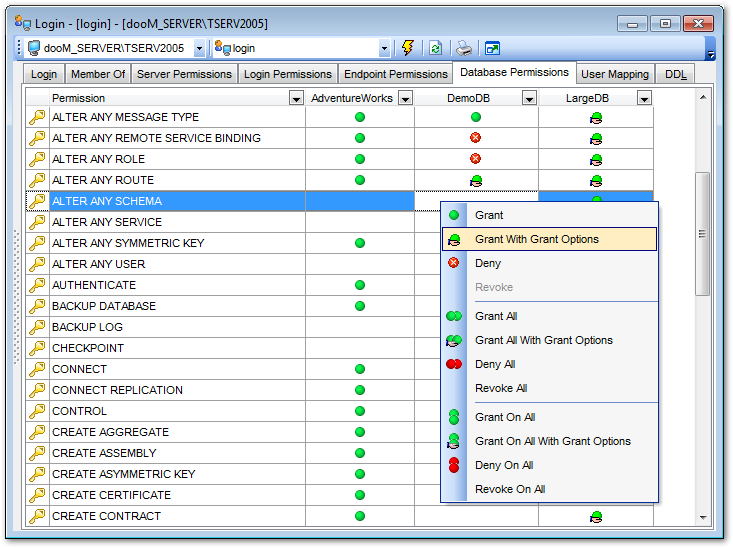Viewport: 733px width, 548px height.
Task: Click the window restore icon in toolbar
Action: [x=492, y=48]
